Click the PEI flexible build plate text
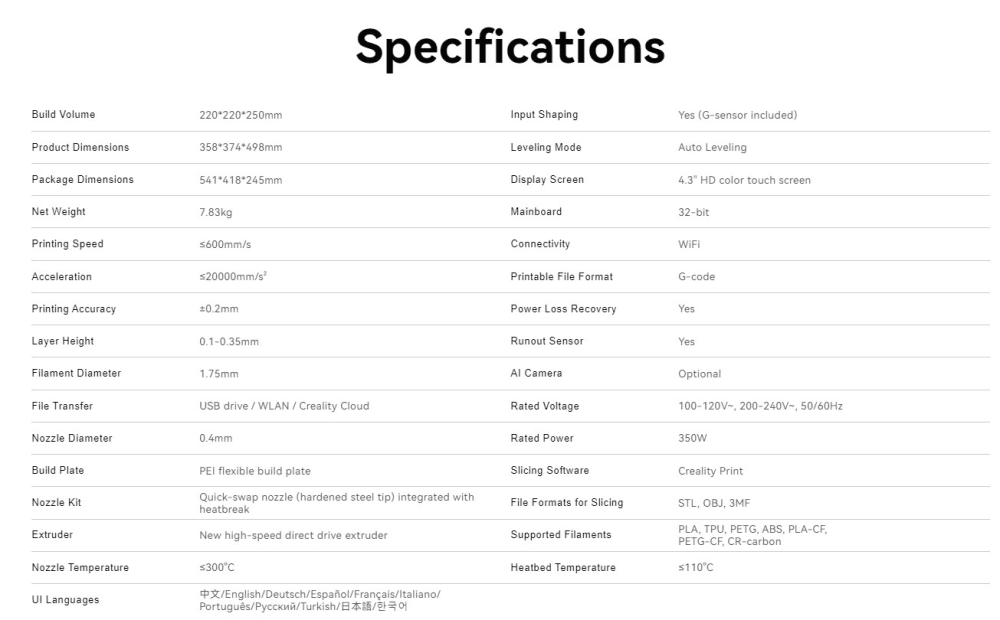1000x620 pixels. coord(262,471)
